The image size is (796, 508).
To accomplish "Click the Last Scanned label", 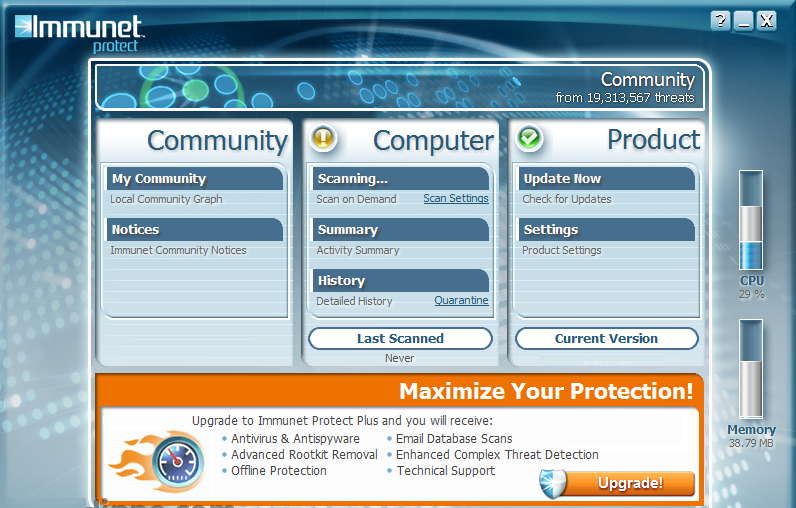I will point(400,338).
